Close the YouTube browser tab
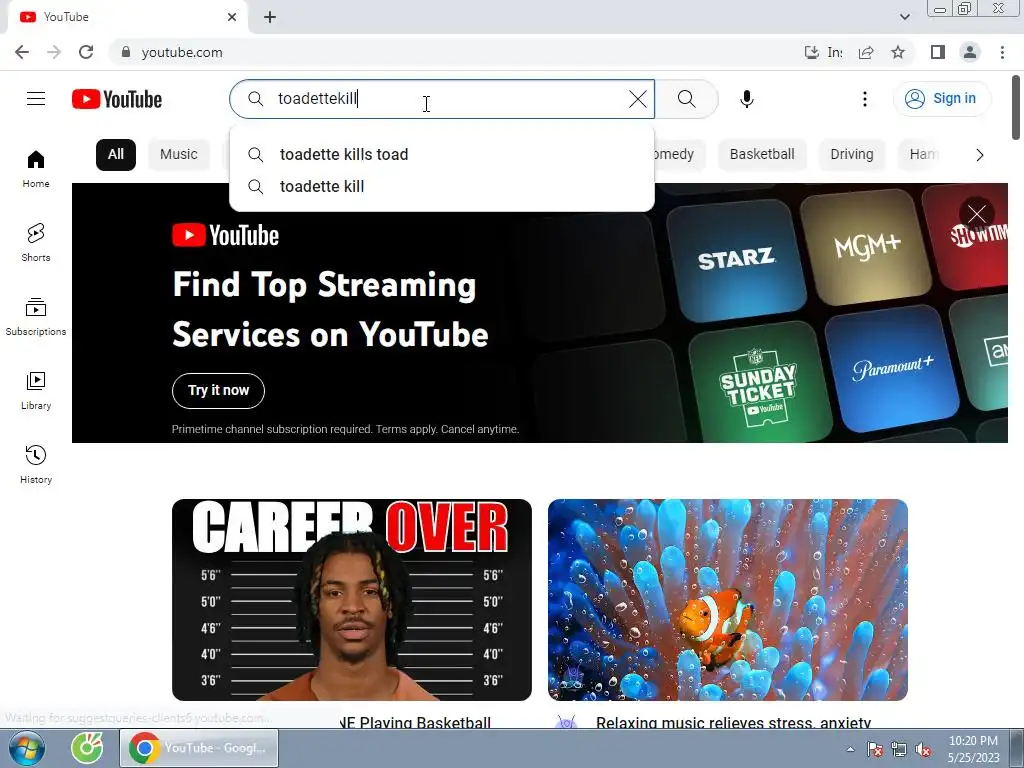 [232, 17]
